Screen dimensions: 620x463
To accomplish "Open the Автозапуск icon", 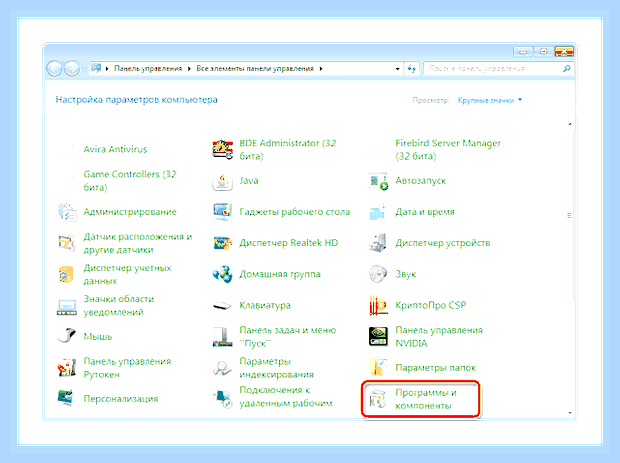I will coord(378,181).
